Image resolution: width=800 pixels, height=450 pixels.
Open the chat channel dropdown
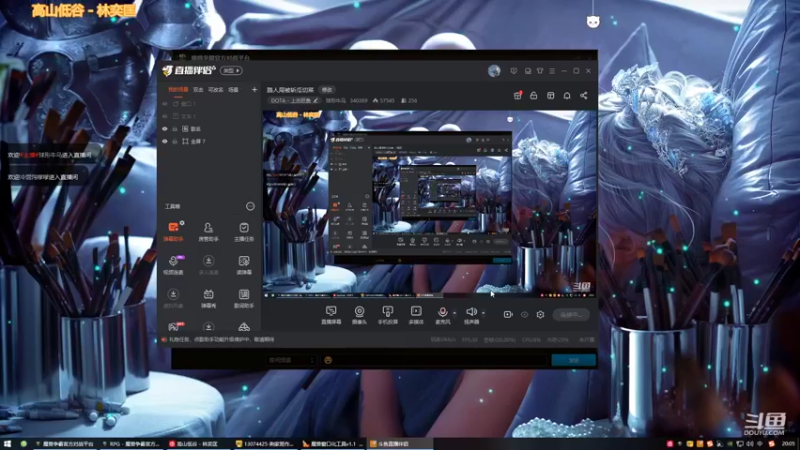290,360
